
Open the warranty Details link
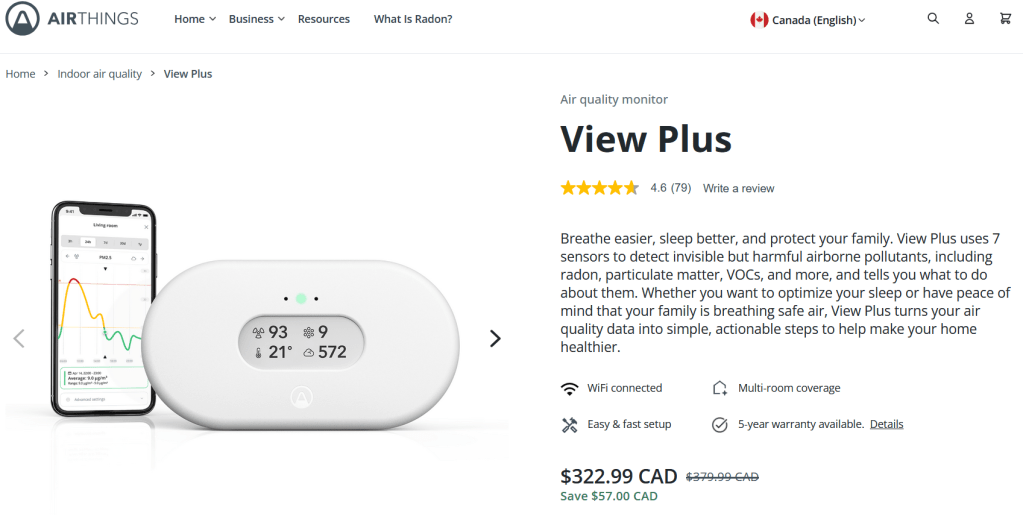coord(886,424)
